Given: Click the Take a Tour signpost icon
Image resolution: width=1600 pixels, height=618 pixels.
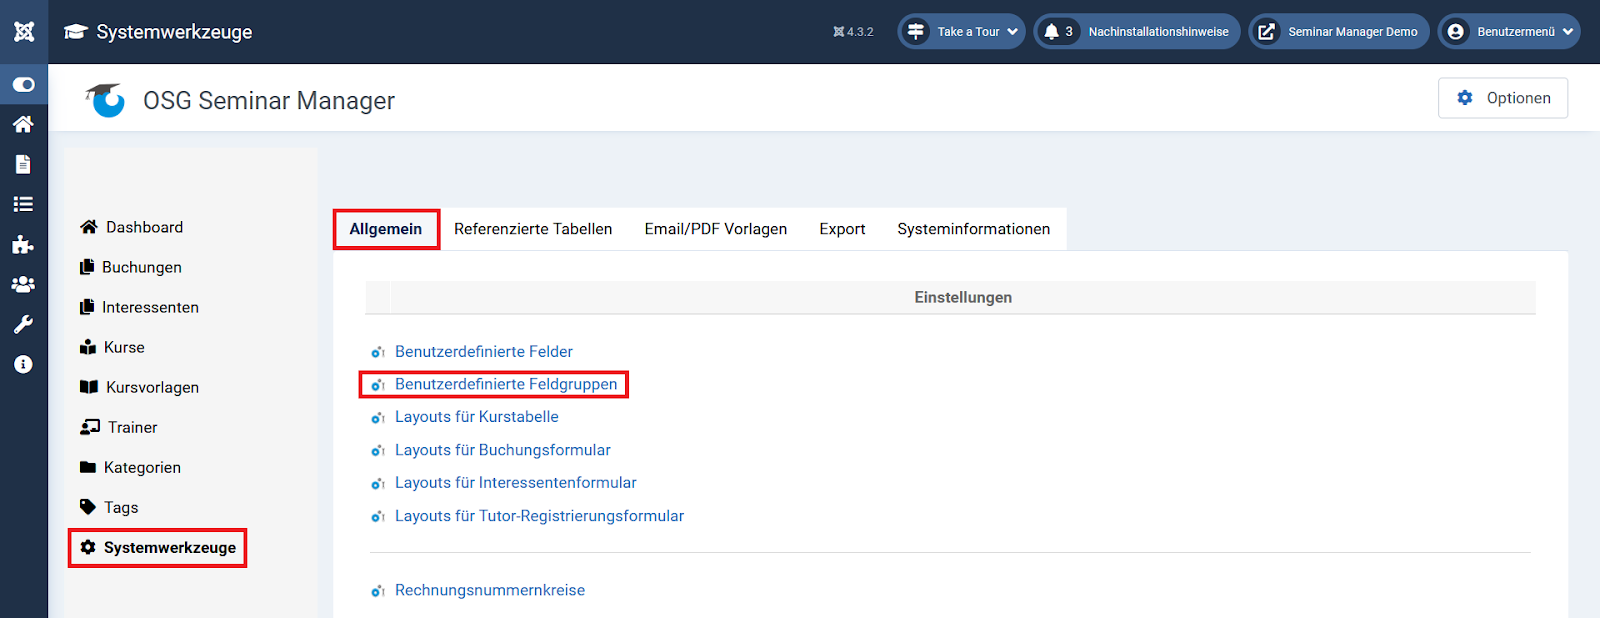Looking at the screenshot, I should pos(916,32).
